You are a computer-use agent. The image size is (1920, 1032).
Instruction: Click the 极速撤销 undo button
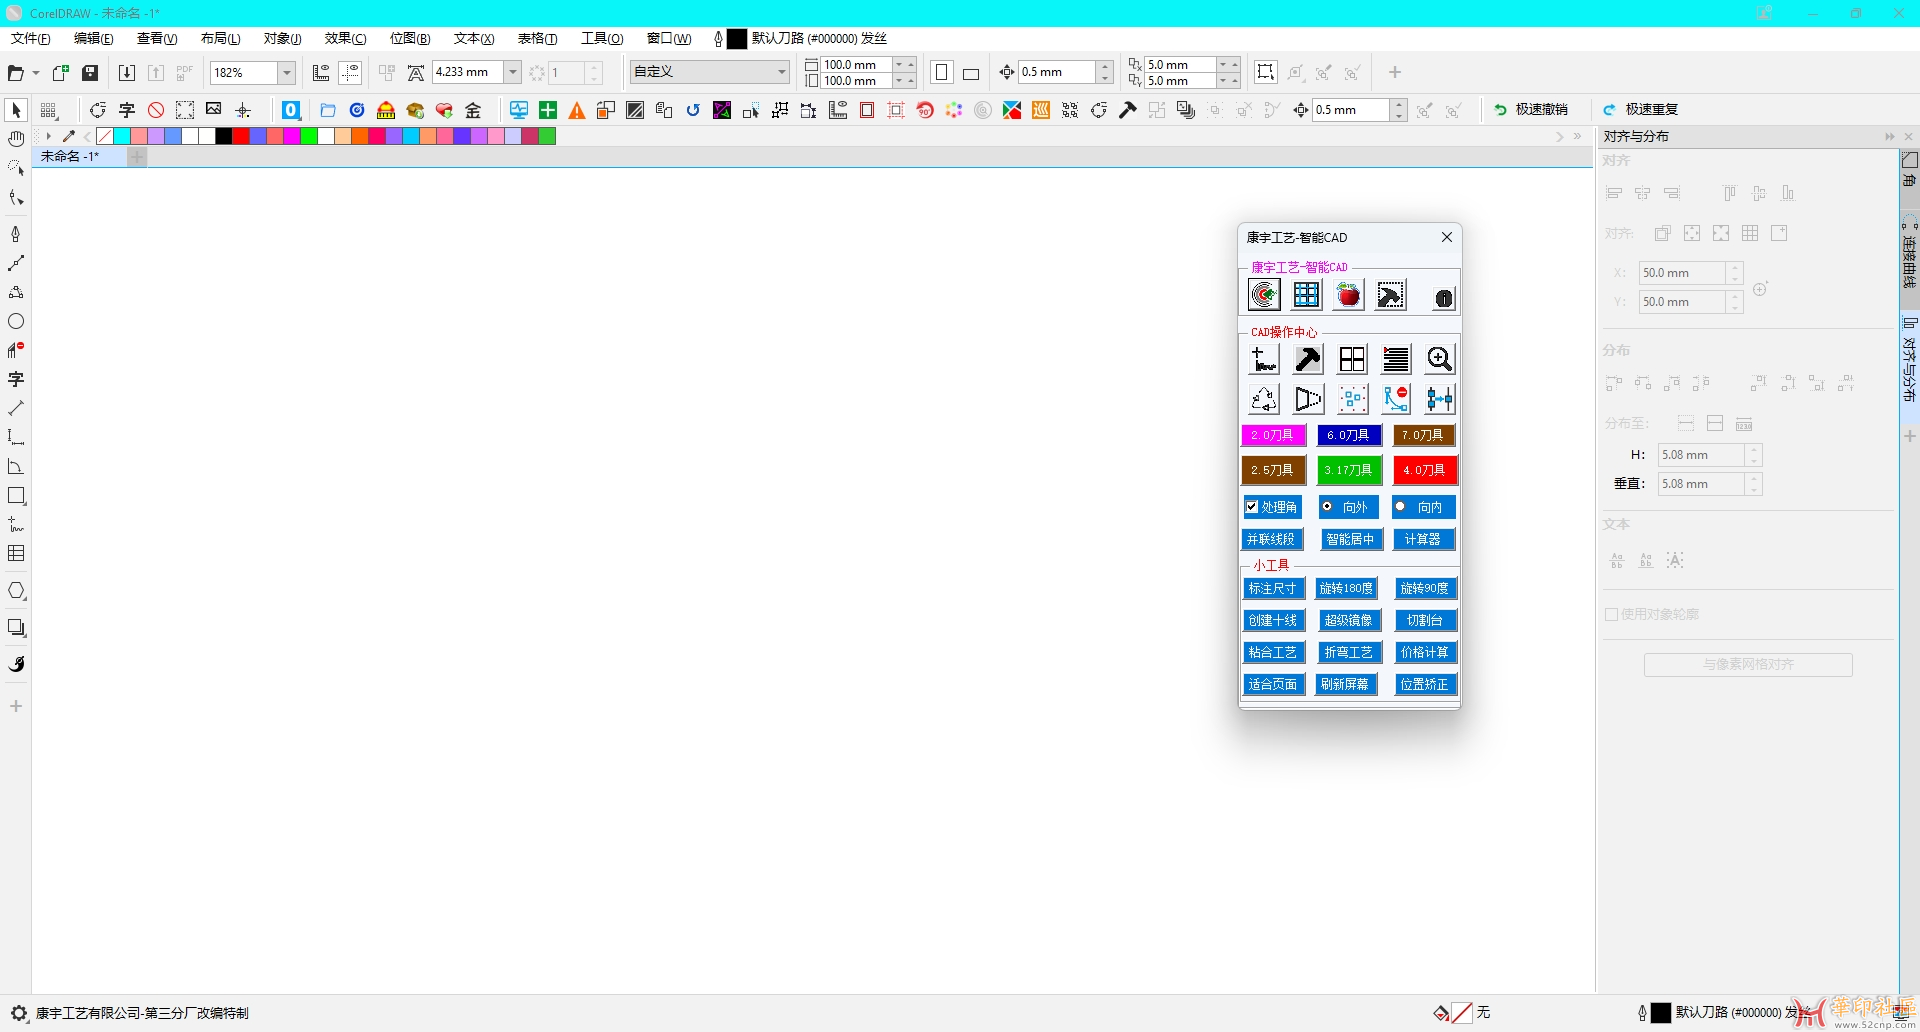(x=1531, y=110)
